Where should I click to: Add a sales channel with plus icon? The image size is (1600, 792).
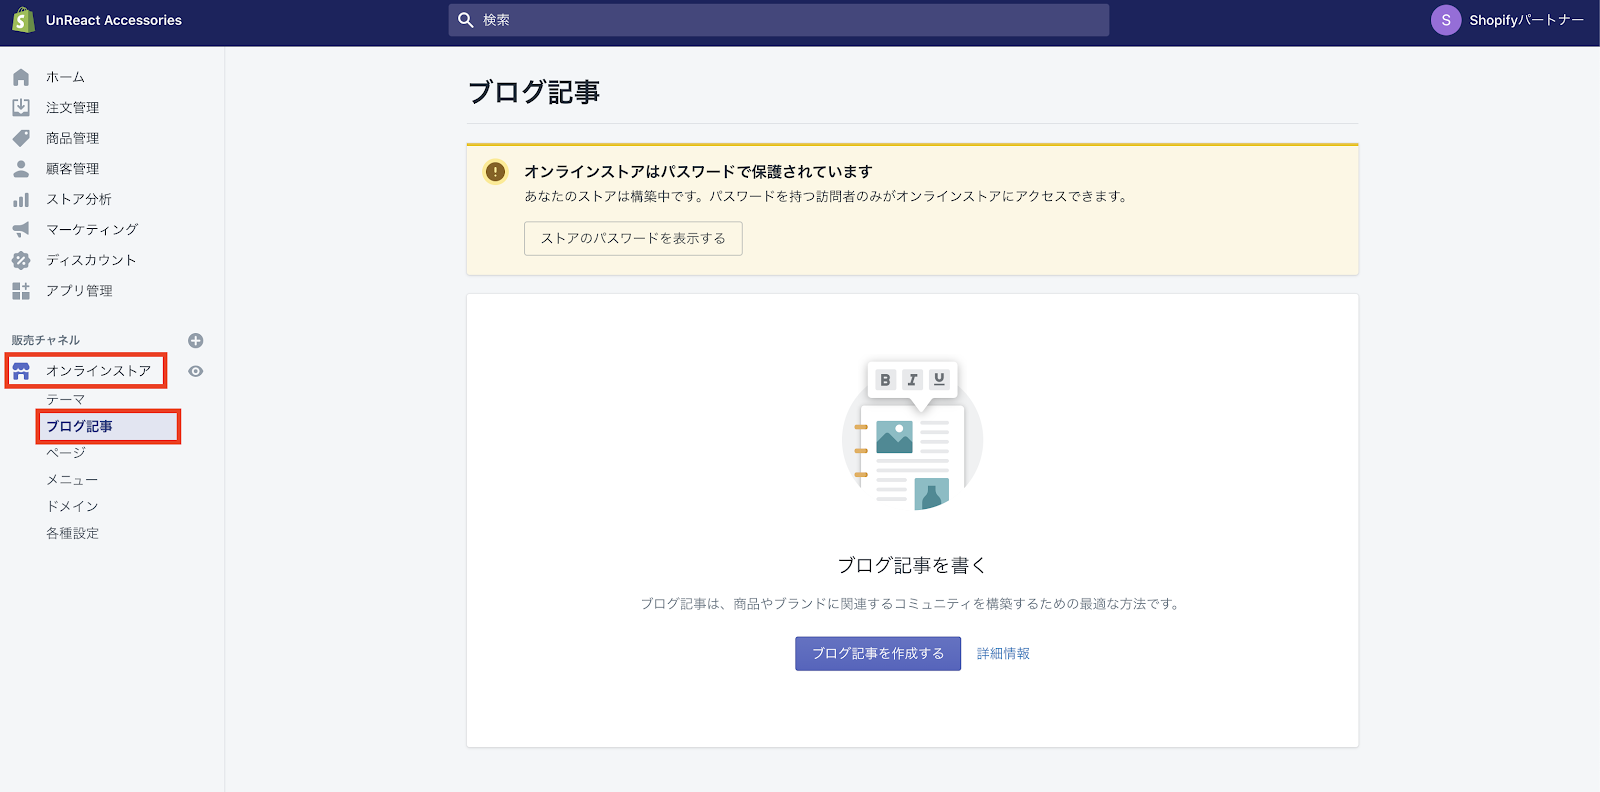196,341
